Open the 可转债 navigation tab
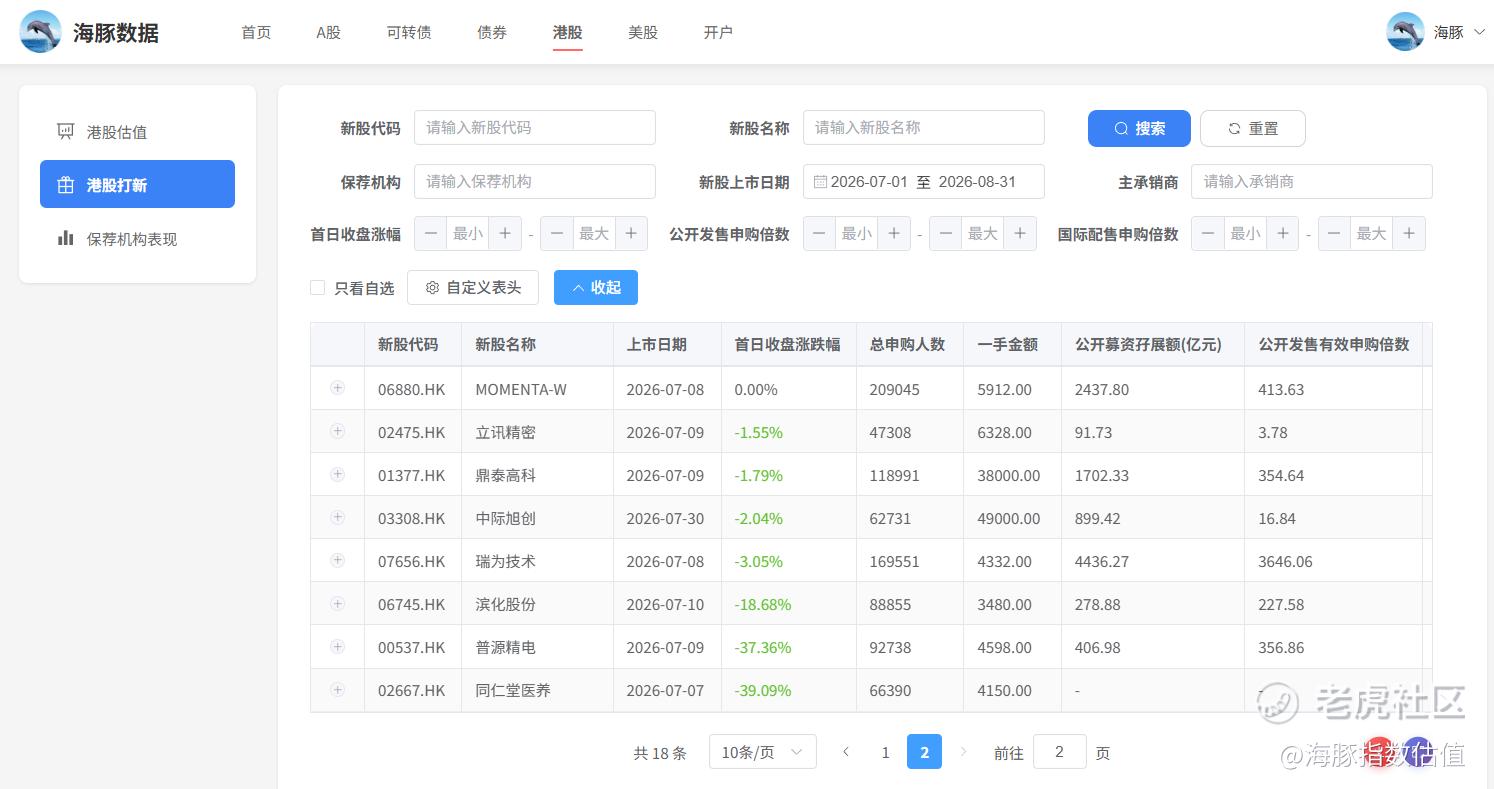 pyautogui.click(x=409, y=32)
